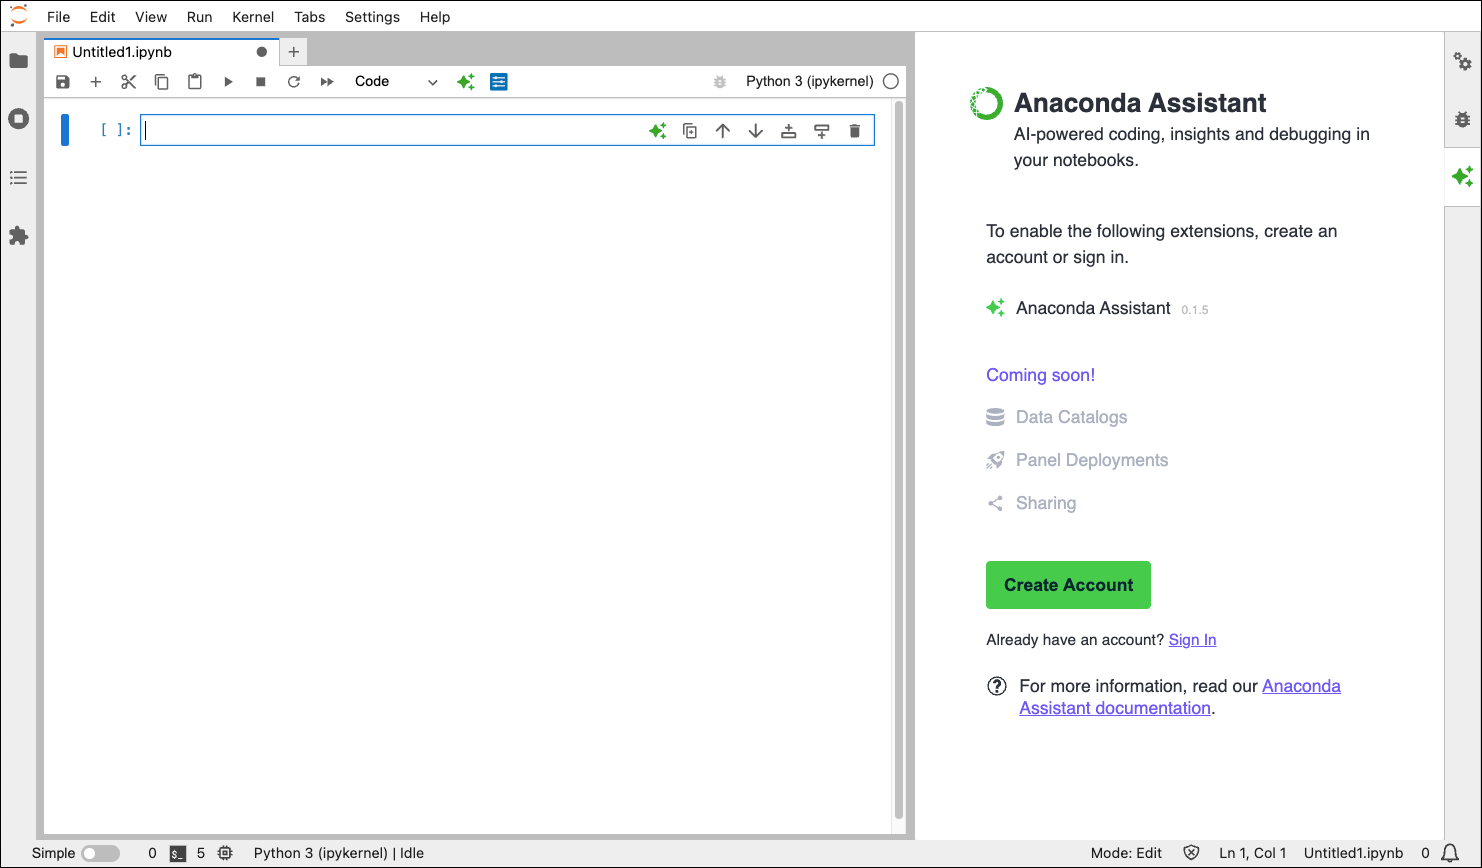This screenshot has width=1482, height=868.
Task: Run the selected cell
Action: pos(228,82)
